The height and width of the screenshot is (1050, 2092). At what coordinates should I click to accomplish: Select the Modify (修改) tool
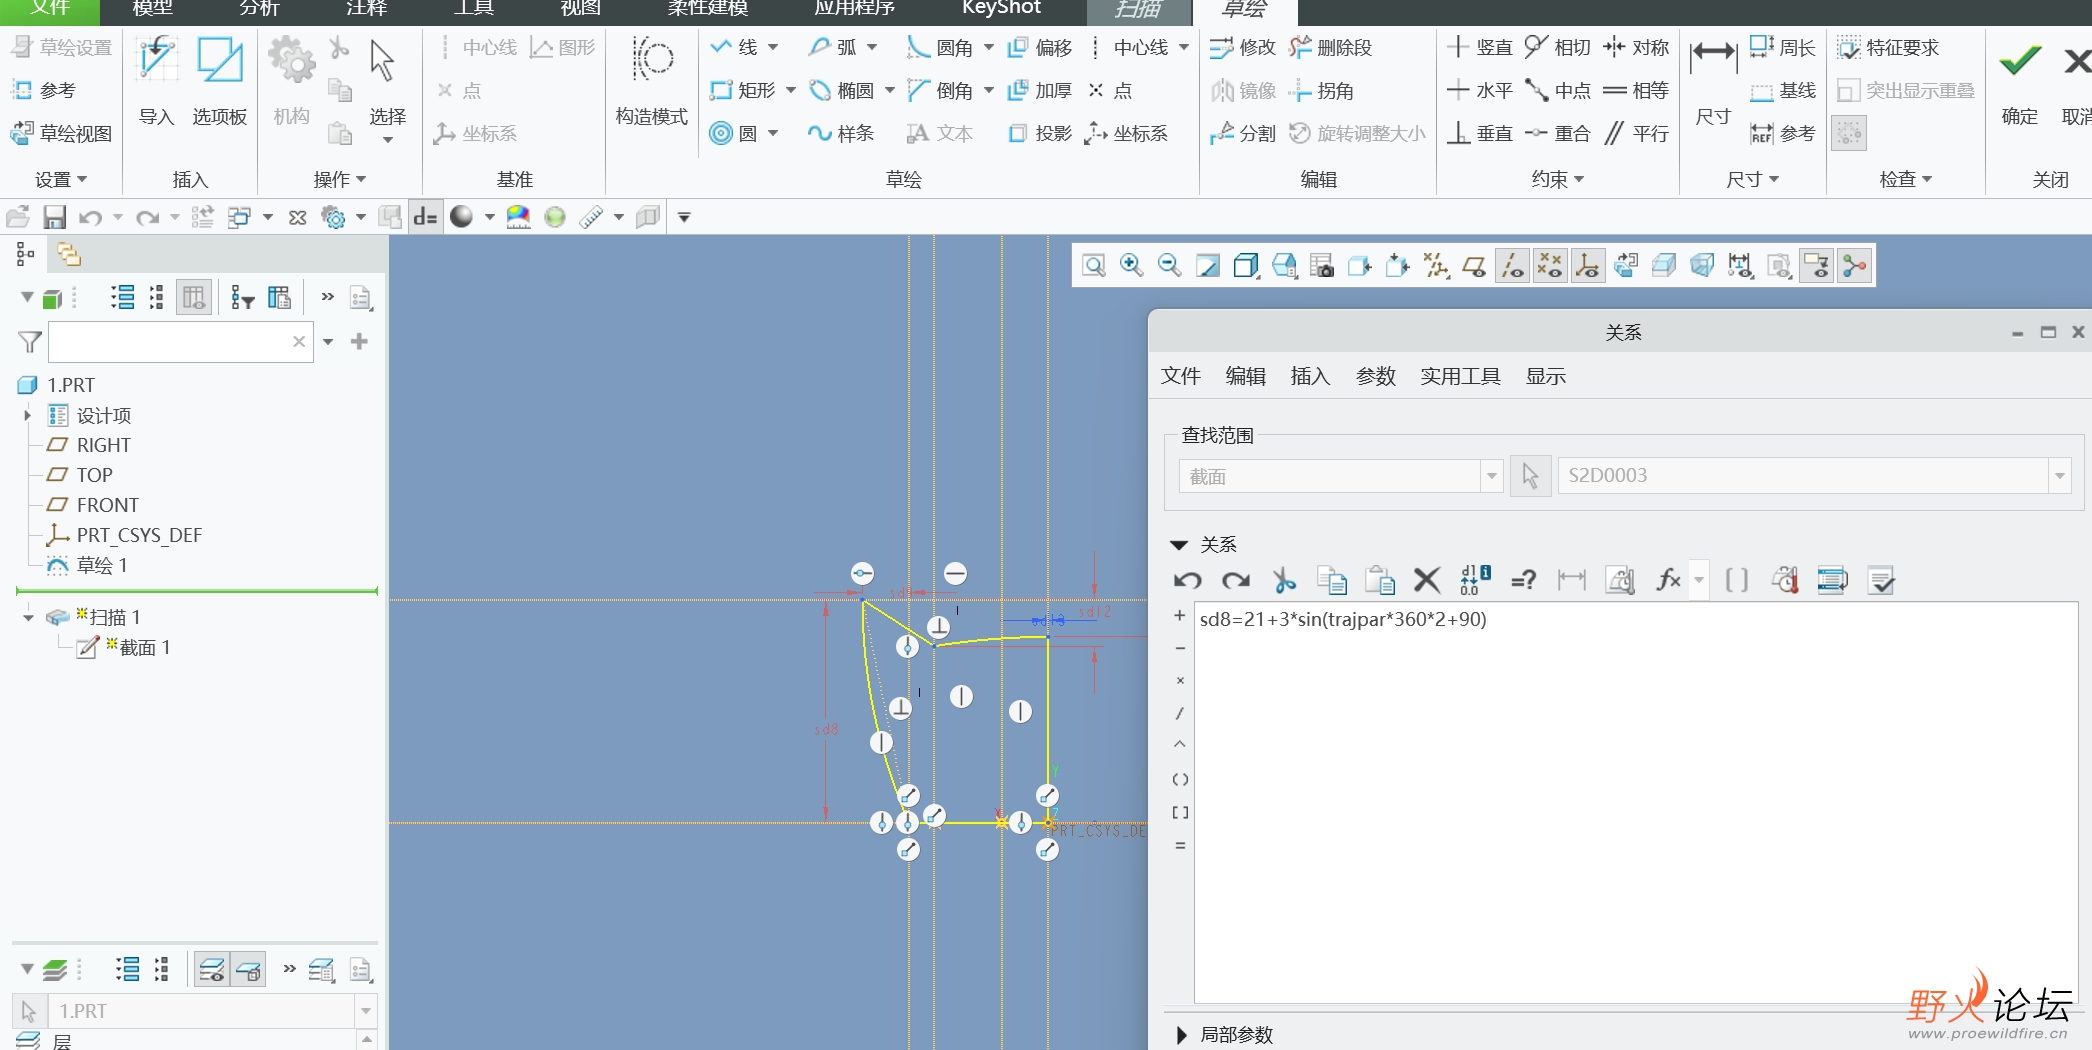coord(1243,47)
